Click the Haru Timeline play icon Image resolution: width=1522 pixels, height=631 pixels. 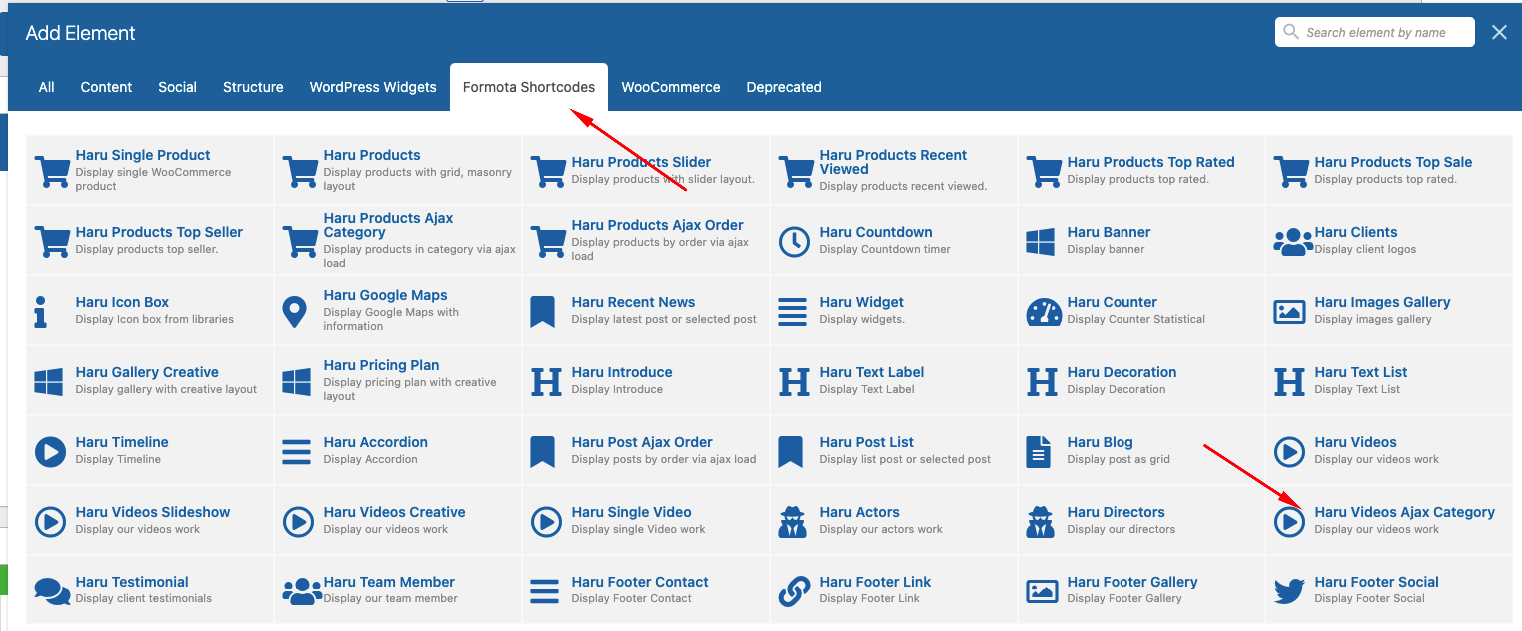(50, 451)
